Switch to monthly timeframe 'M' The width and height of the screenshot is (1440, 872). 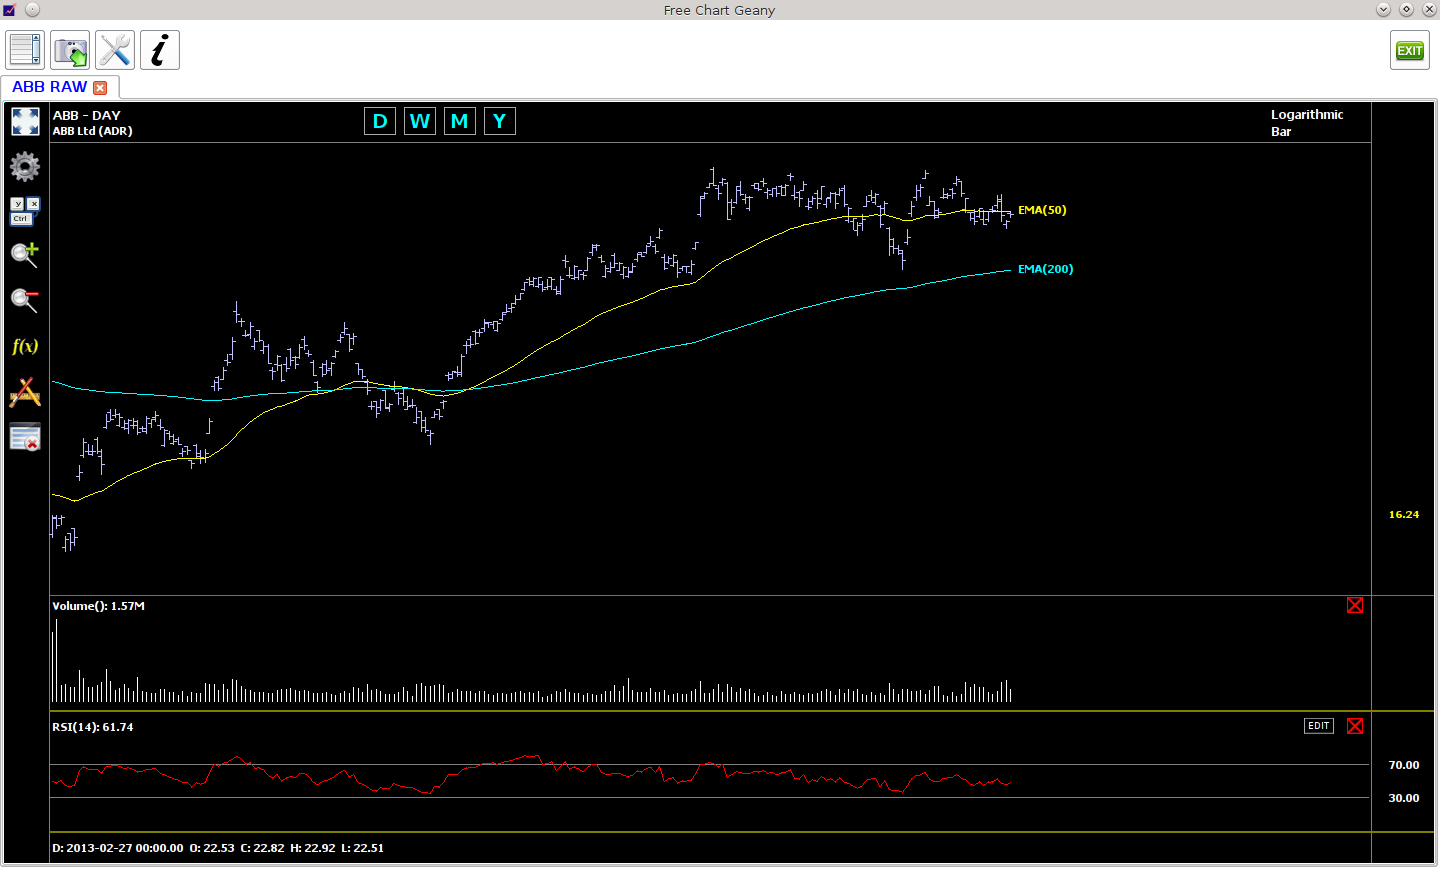tap(460, 121)
